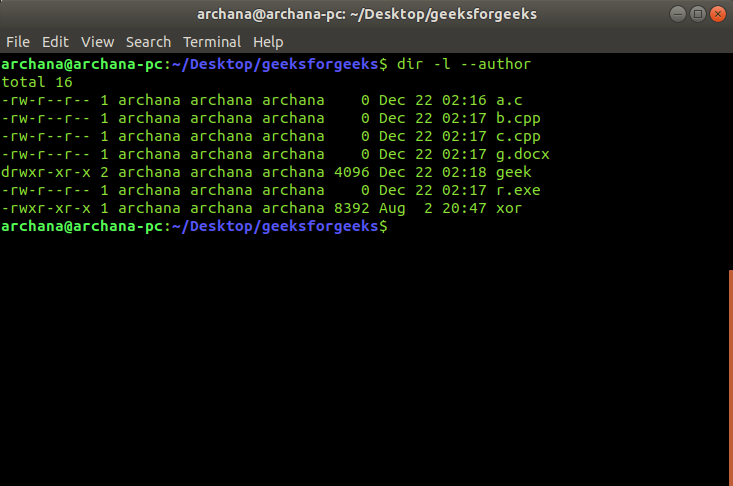
Task: Click the last prompt line at the bottom
Action: (194, 226)
